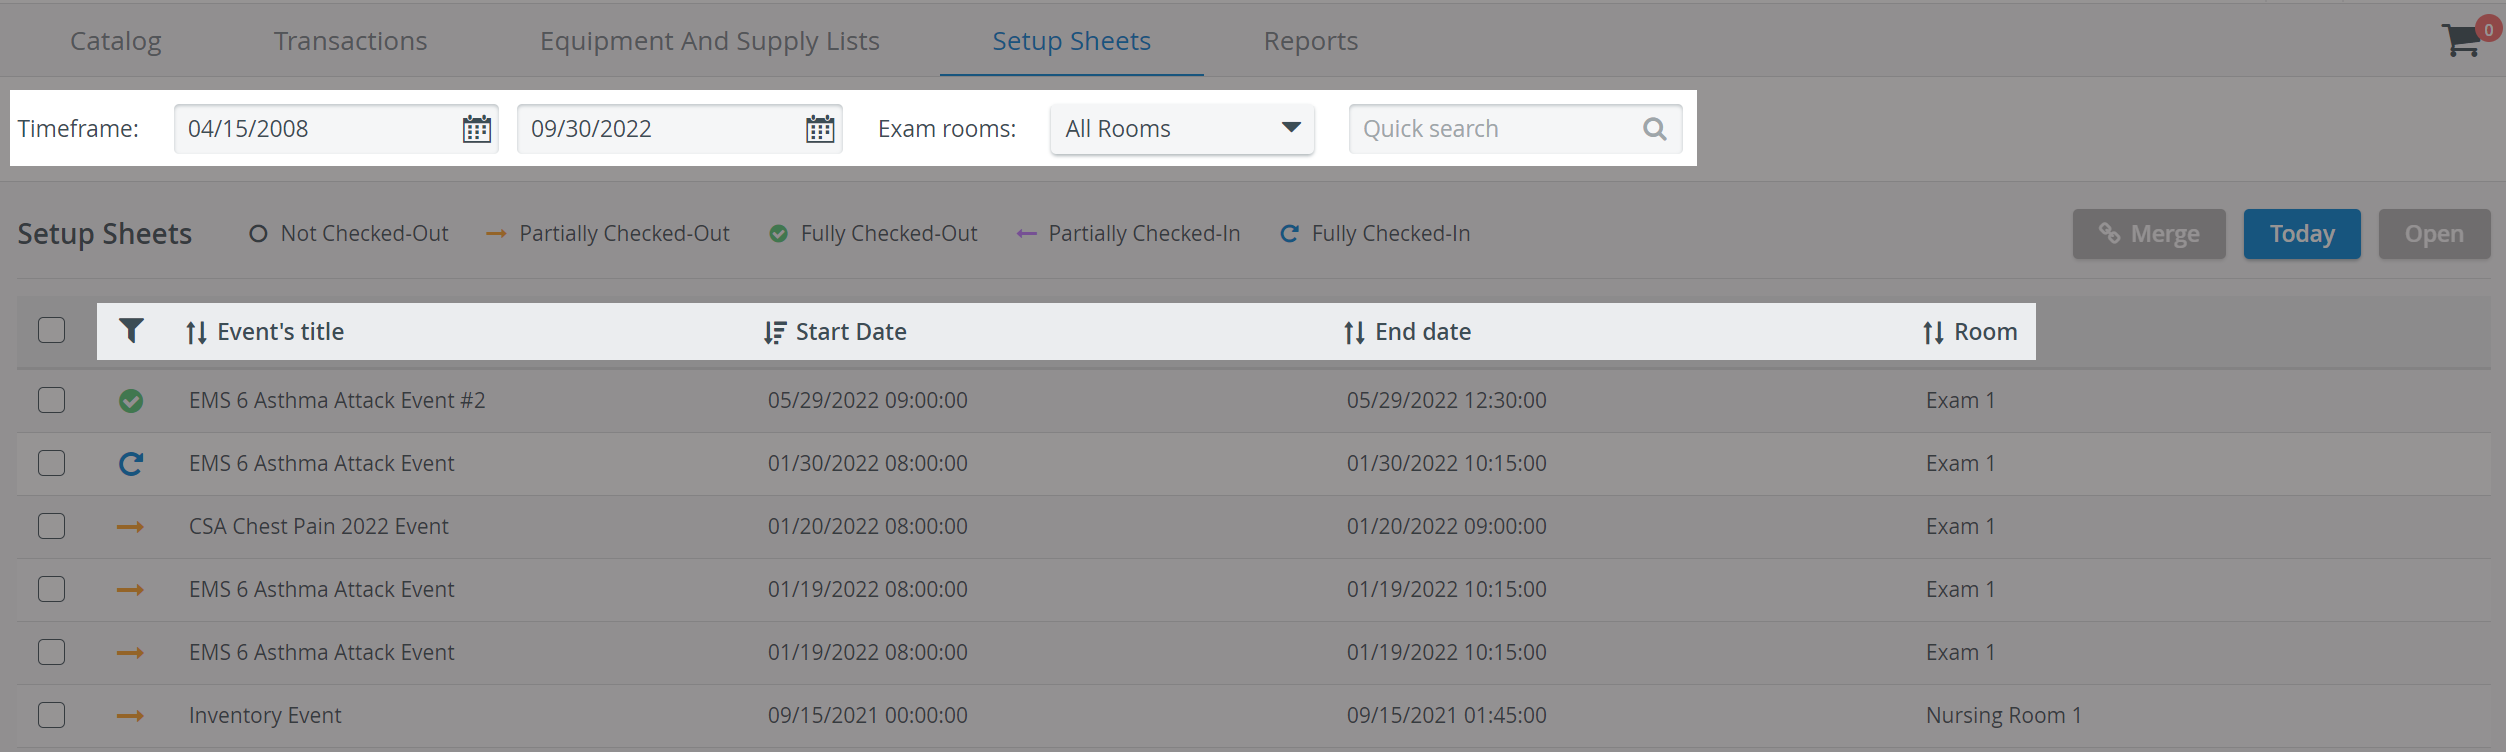This screenshot has width=2506, height=752.
Task: Click the Today button
Action: tap(2302, 234)
